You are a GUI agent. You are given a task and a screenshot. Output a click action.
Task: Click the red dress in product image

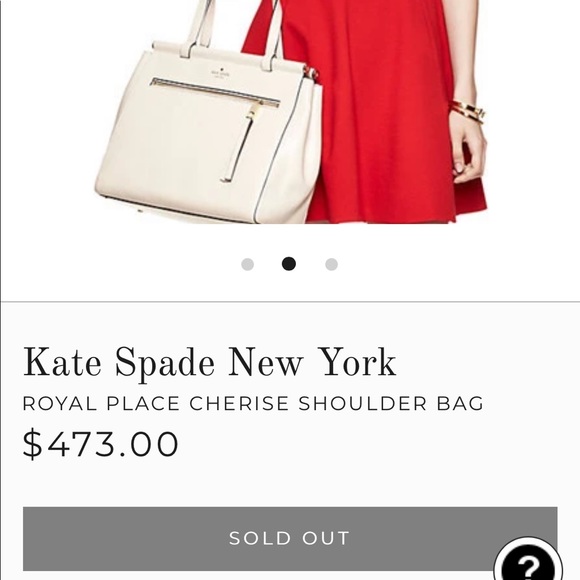click(x=370, y=111)
